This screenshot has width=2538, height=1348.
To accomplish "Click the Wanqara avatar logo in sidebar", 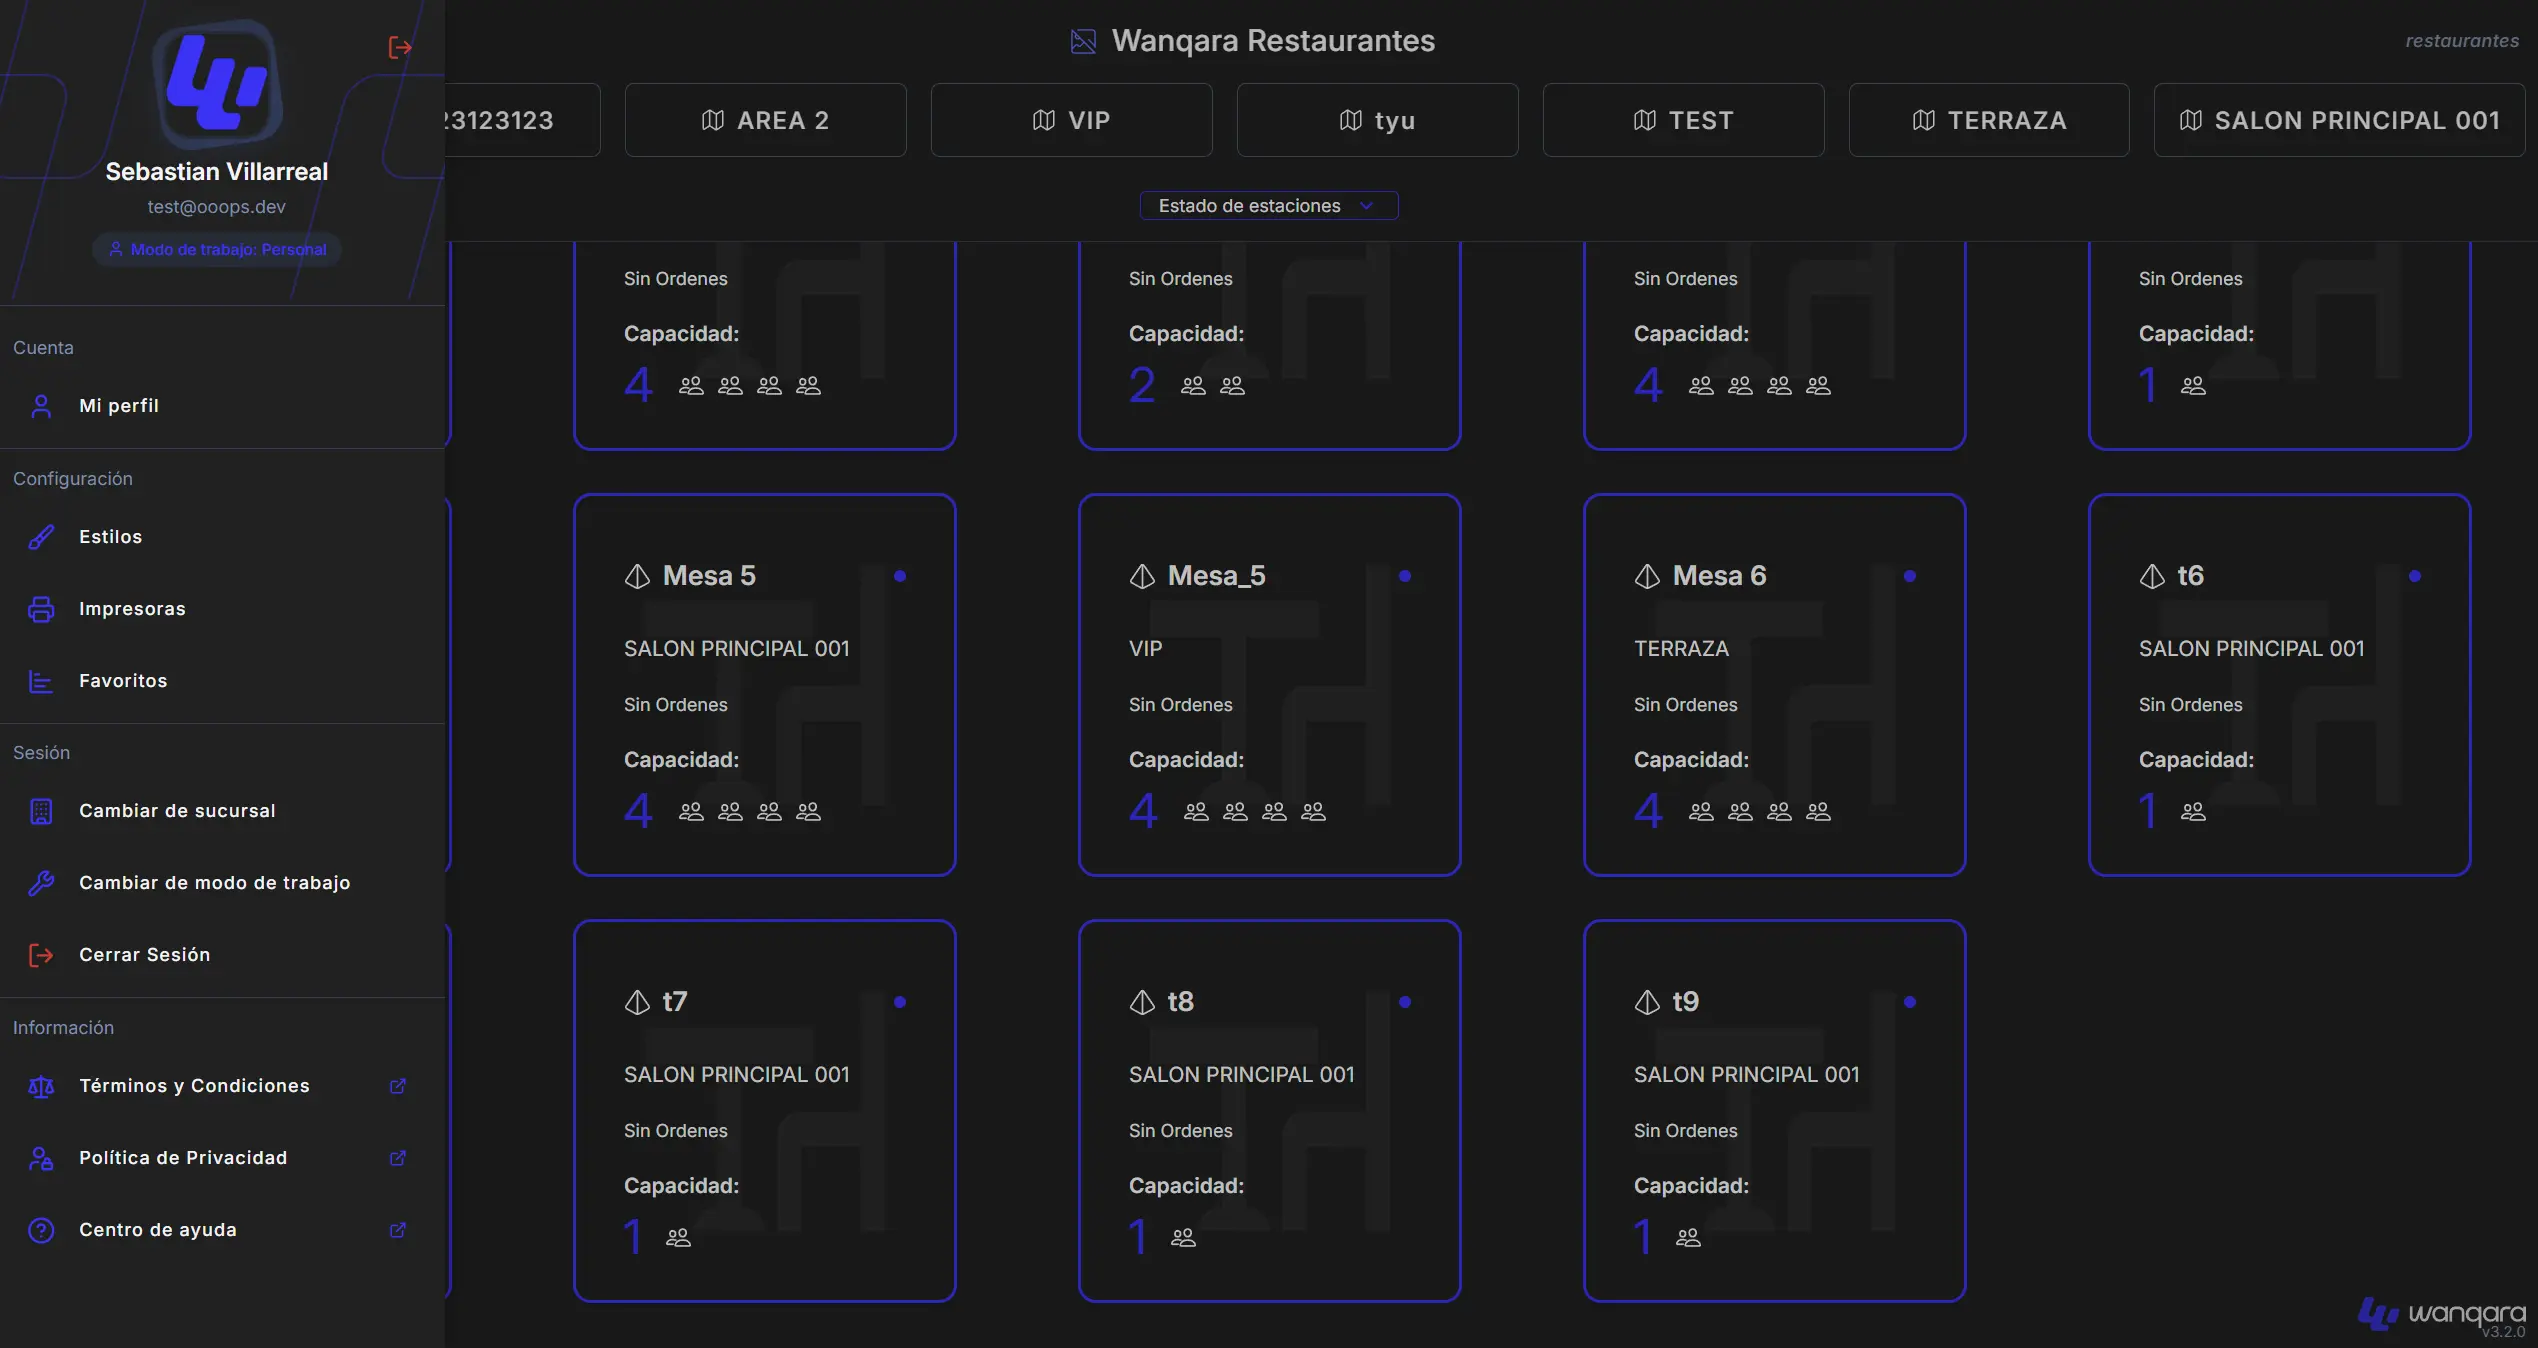I will [x=217, y=85].
